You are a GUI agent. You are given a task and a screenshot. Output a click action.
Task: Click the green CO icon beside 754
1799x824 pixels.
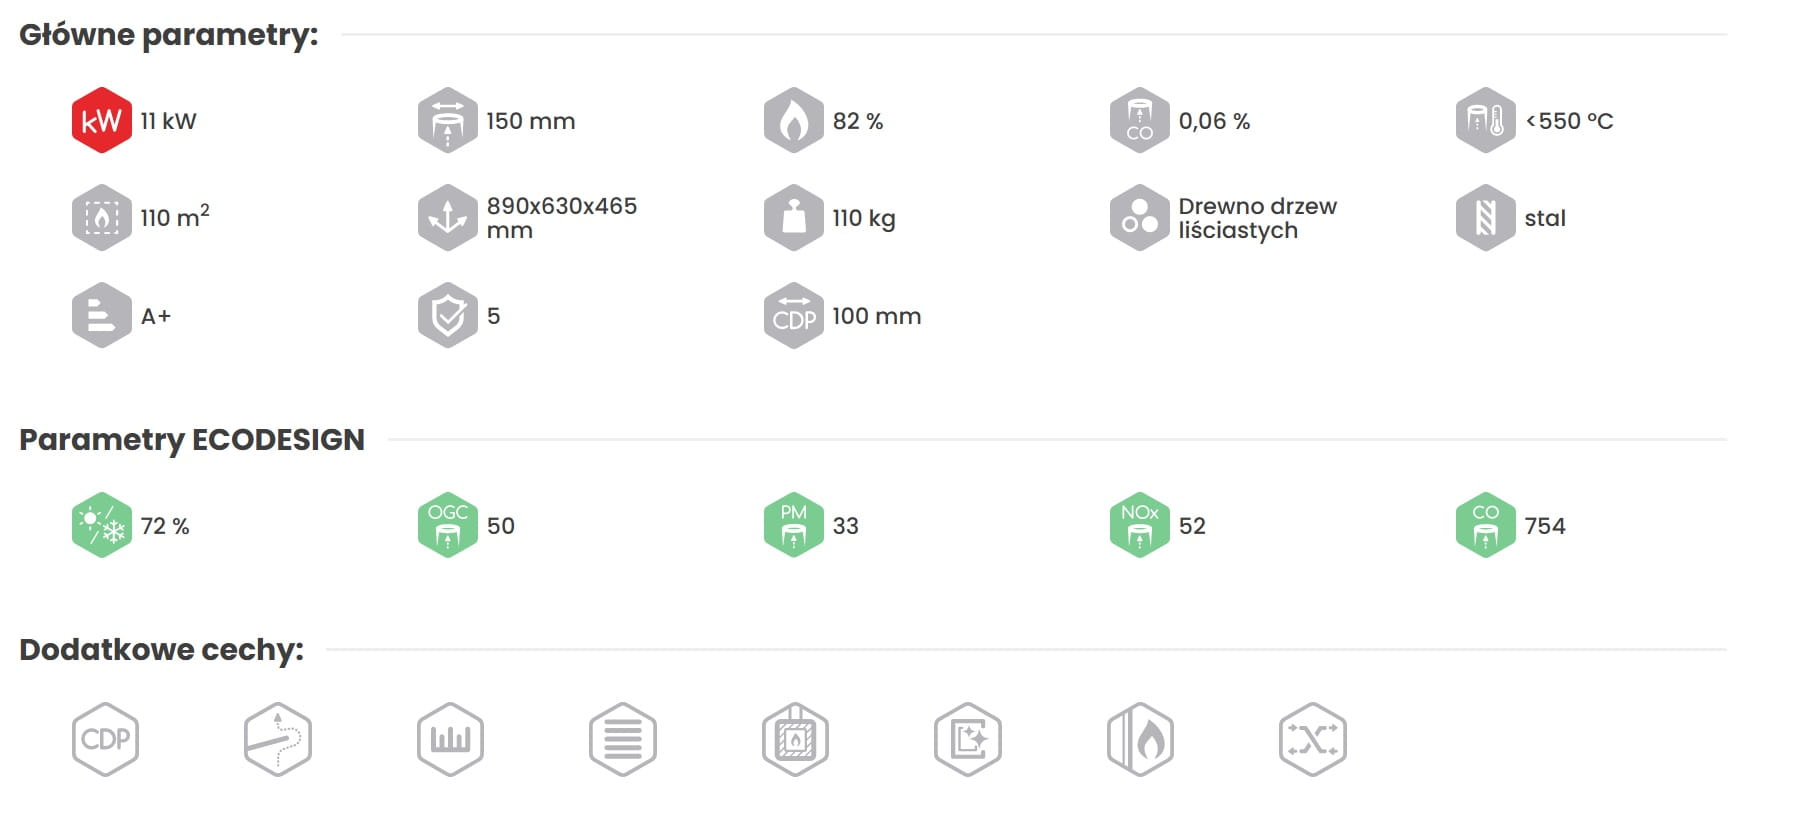coord(1485,526)
